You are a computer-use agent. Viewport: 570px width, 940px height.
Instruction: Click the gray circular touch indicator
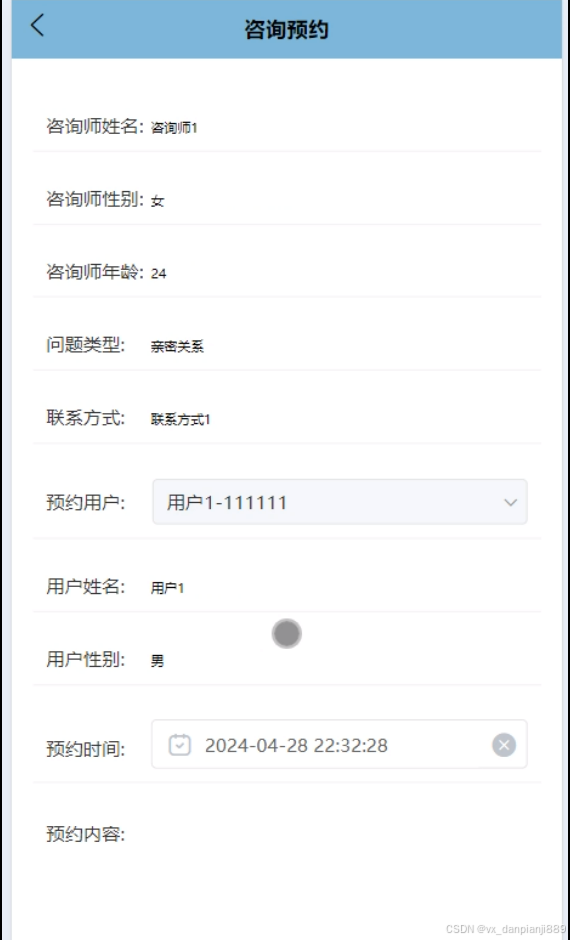[286, 634]
